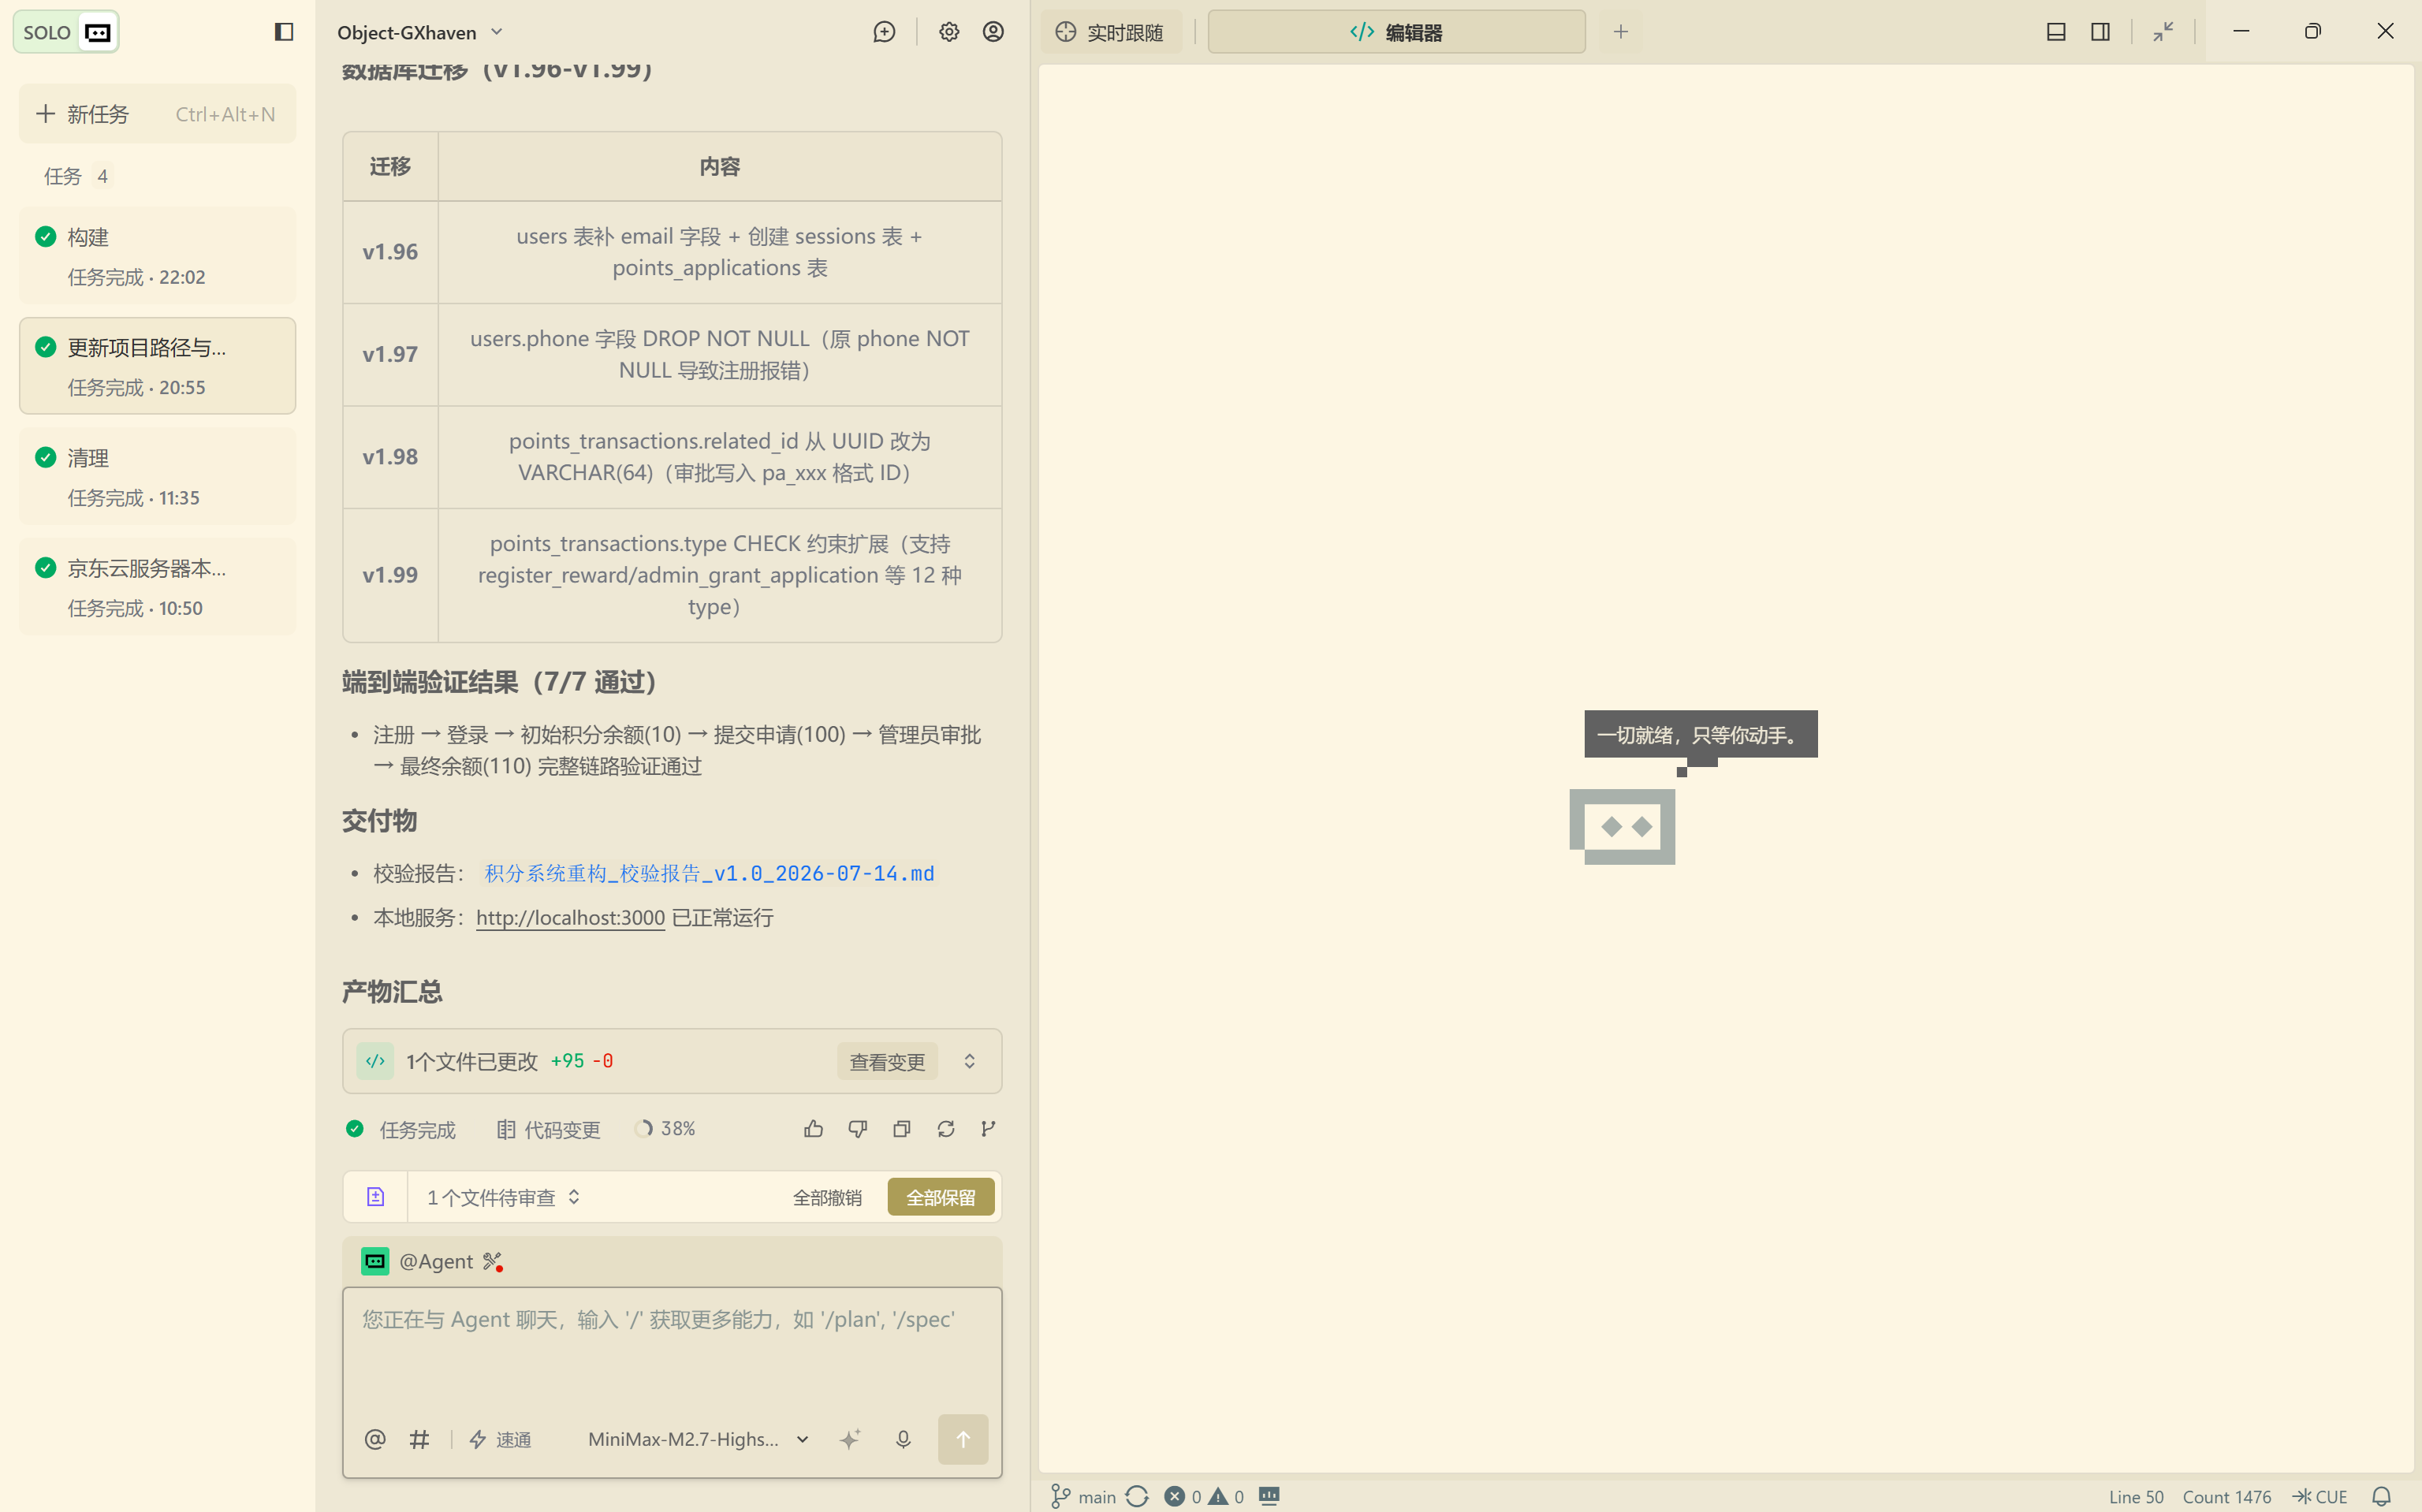Open the MiniMax-M2.7 model selector dropdown

click(x=698, y=1439)
